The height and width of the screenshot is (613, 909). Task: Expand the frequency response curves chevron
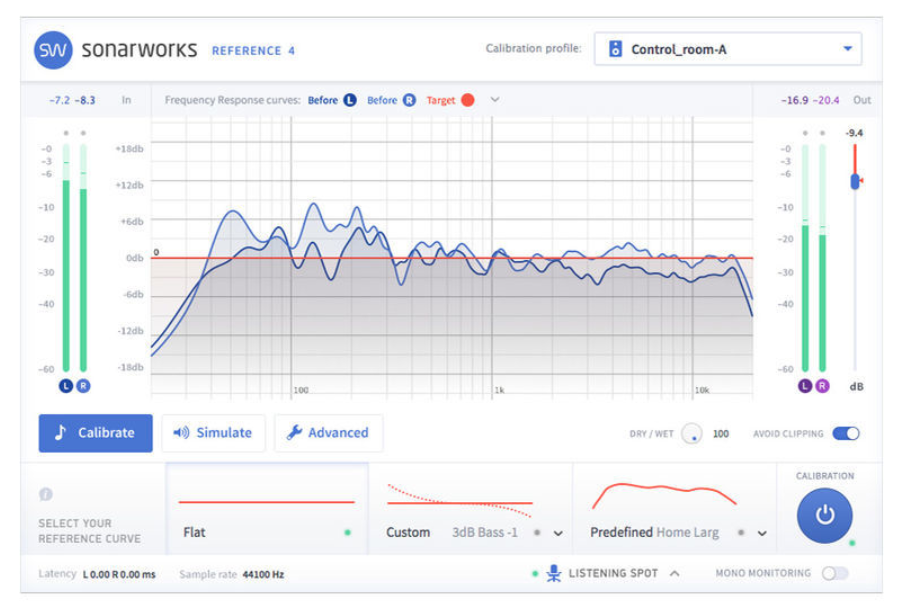click(x=495, y=100)
